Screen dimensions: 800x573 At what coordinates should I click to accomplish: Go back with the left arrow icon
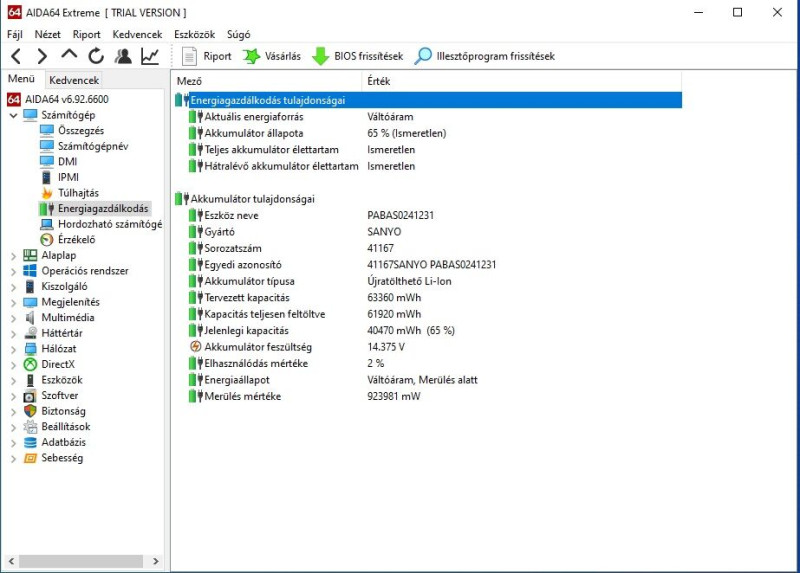(x=16, y=56)
